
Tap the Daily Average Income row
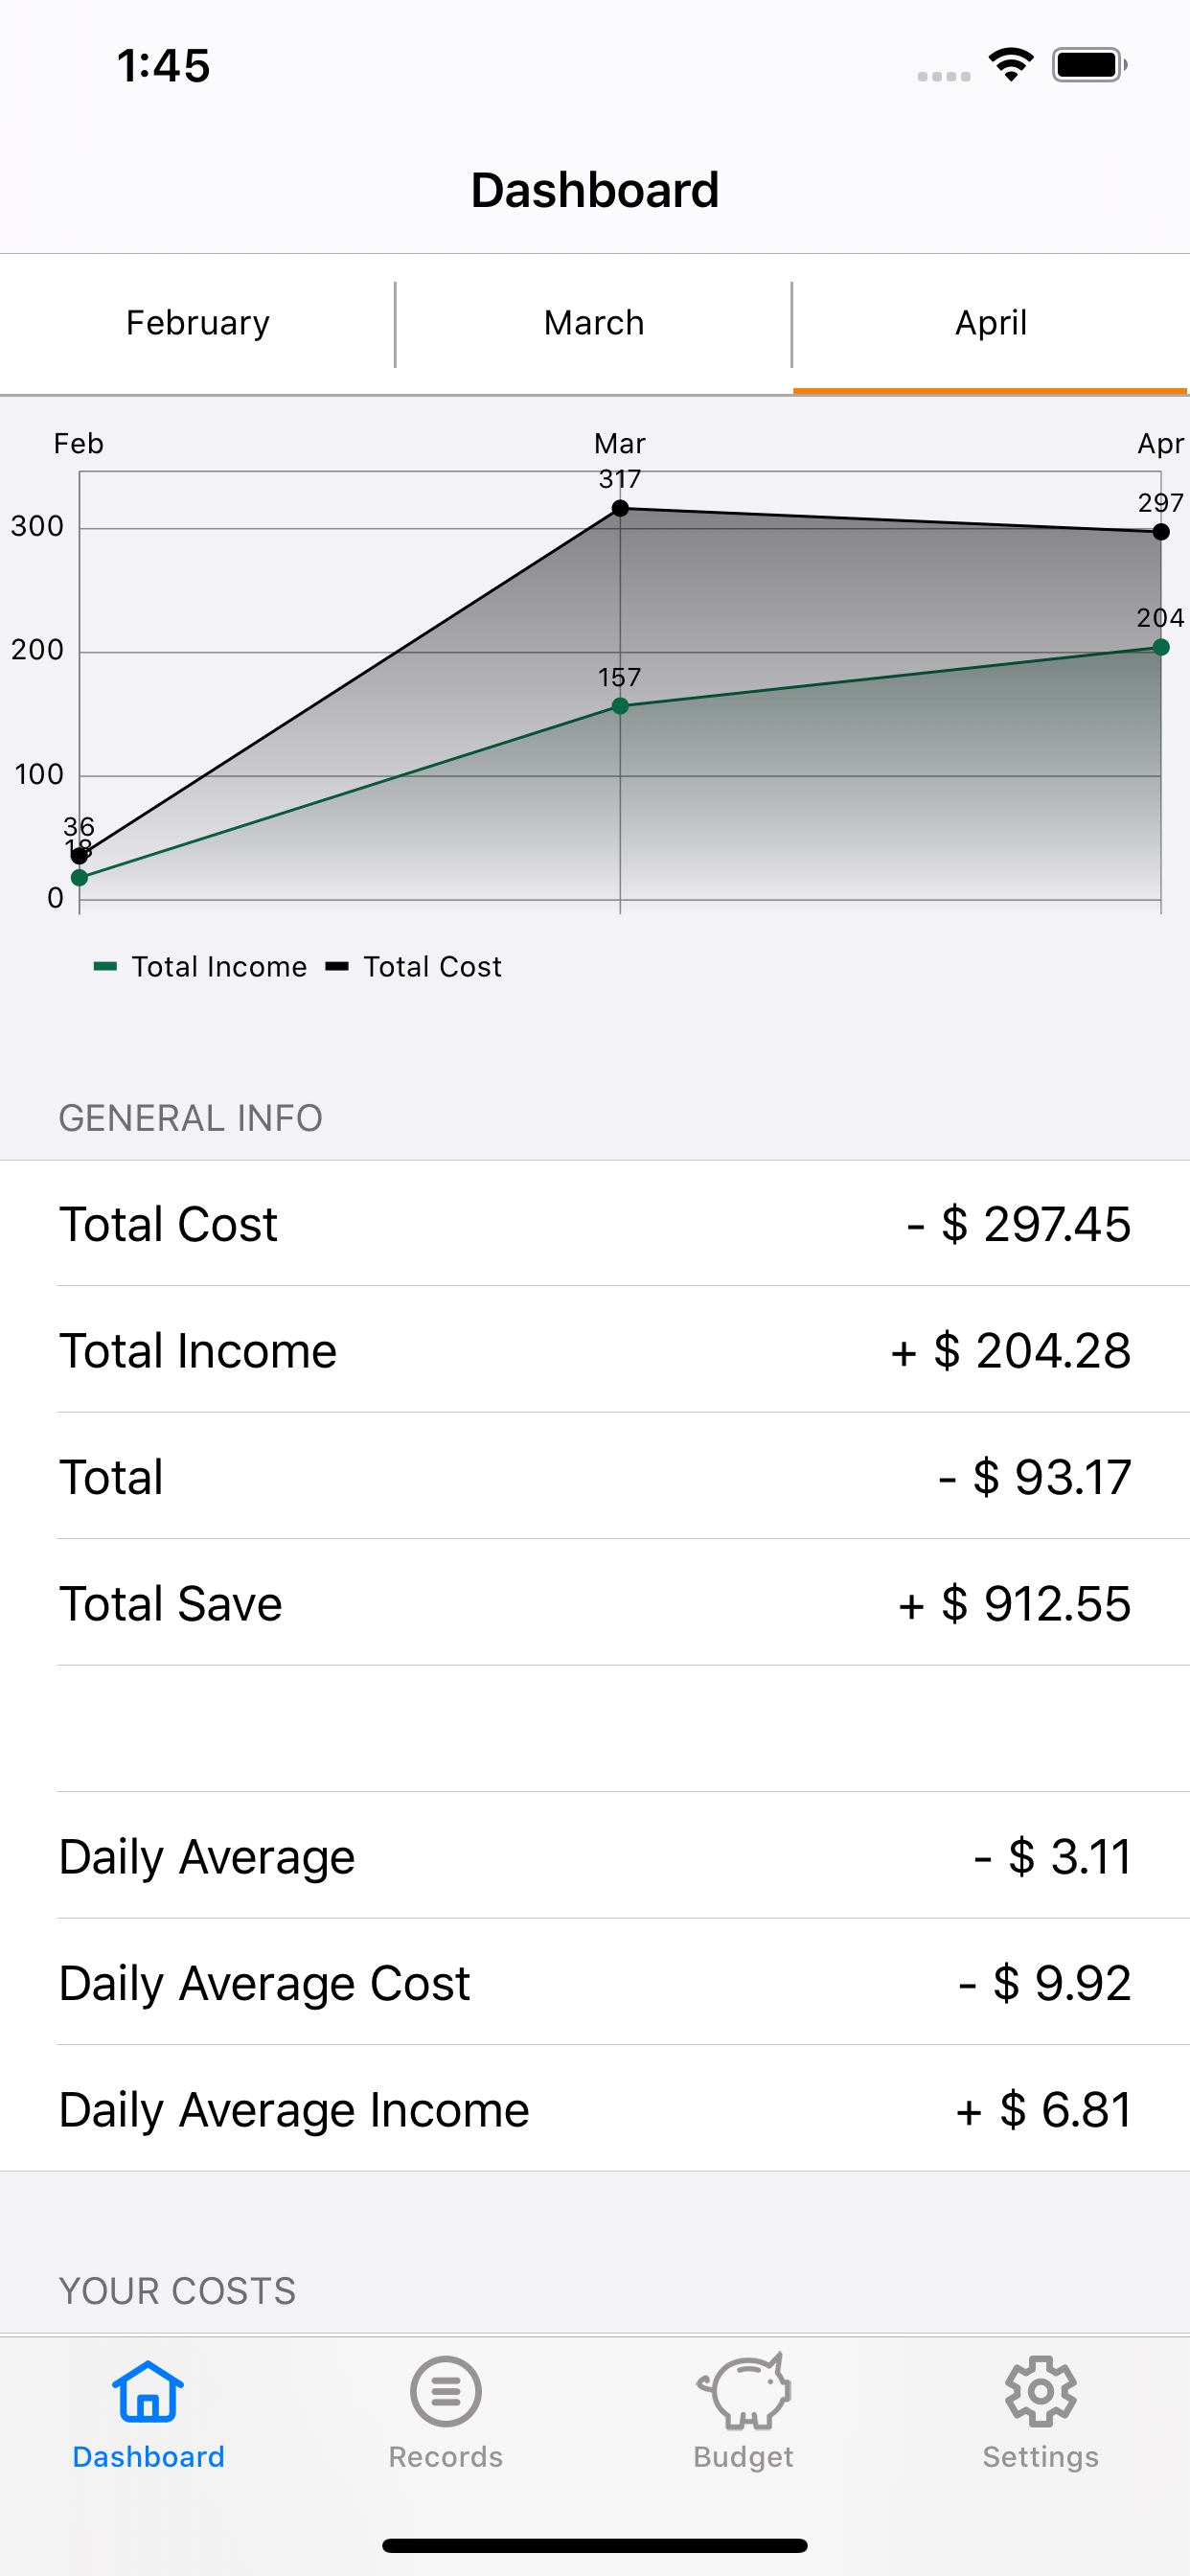pyautogui.click(x=595, y=2109)
